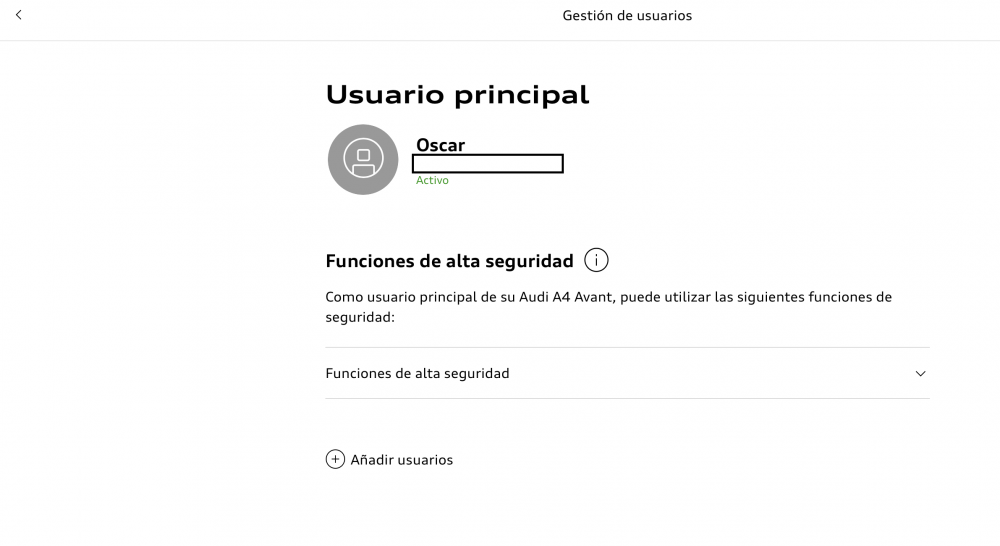Open the info icon beside Funciones de alta seguridad
Image resolution: width=1000 pixels, height=546 pixels.
coord(596,260)
